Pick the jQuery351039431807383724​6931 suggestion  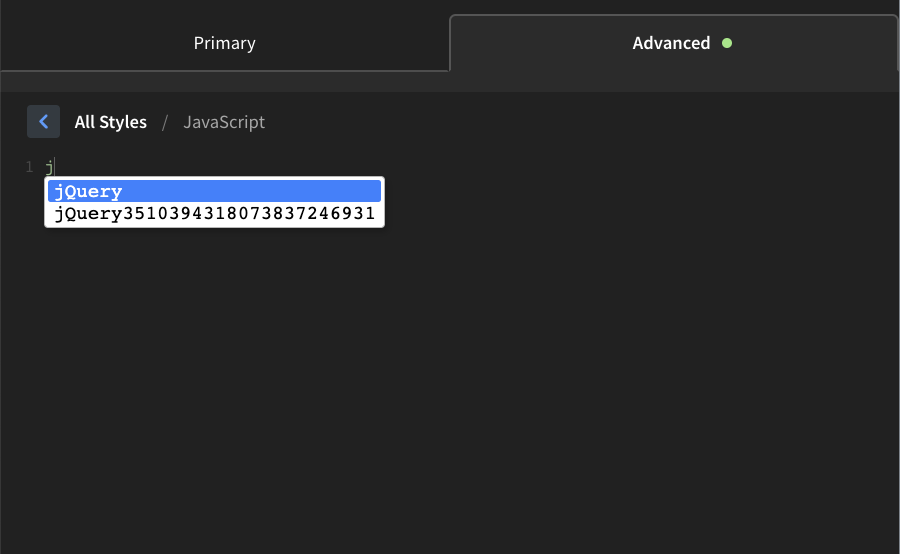point(215,214)
